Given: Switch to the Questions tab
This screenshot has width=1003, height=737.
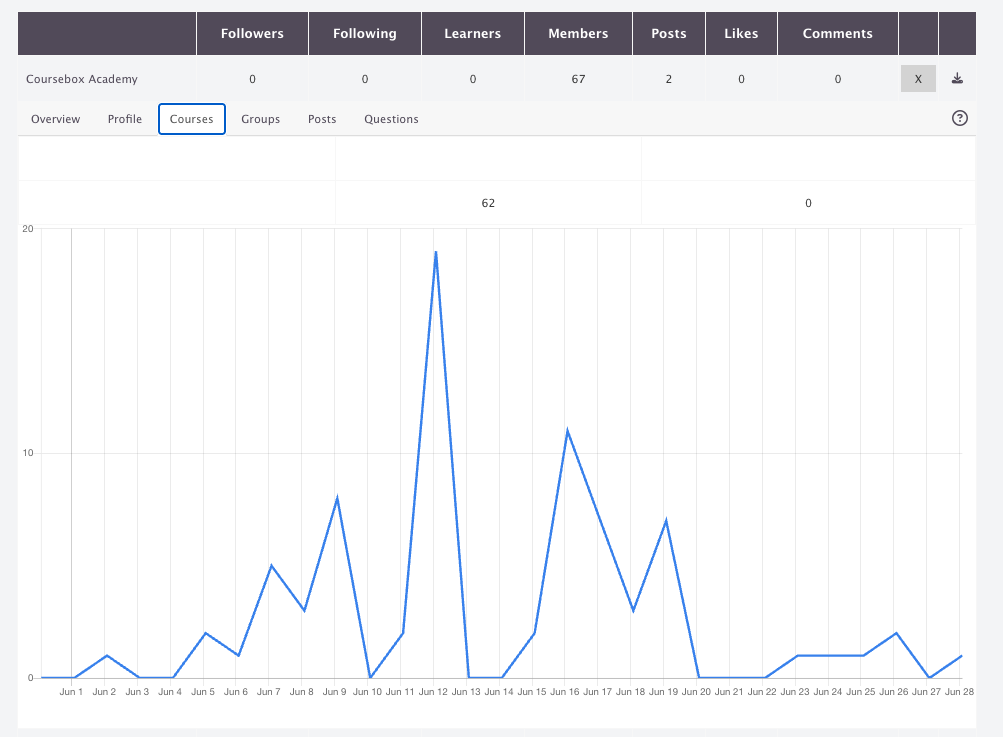Looking at the screenshot, I should click(391, 119).
